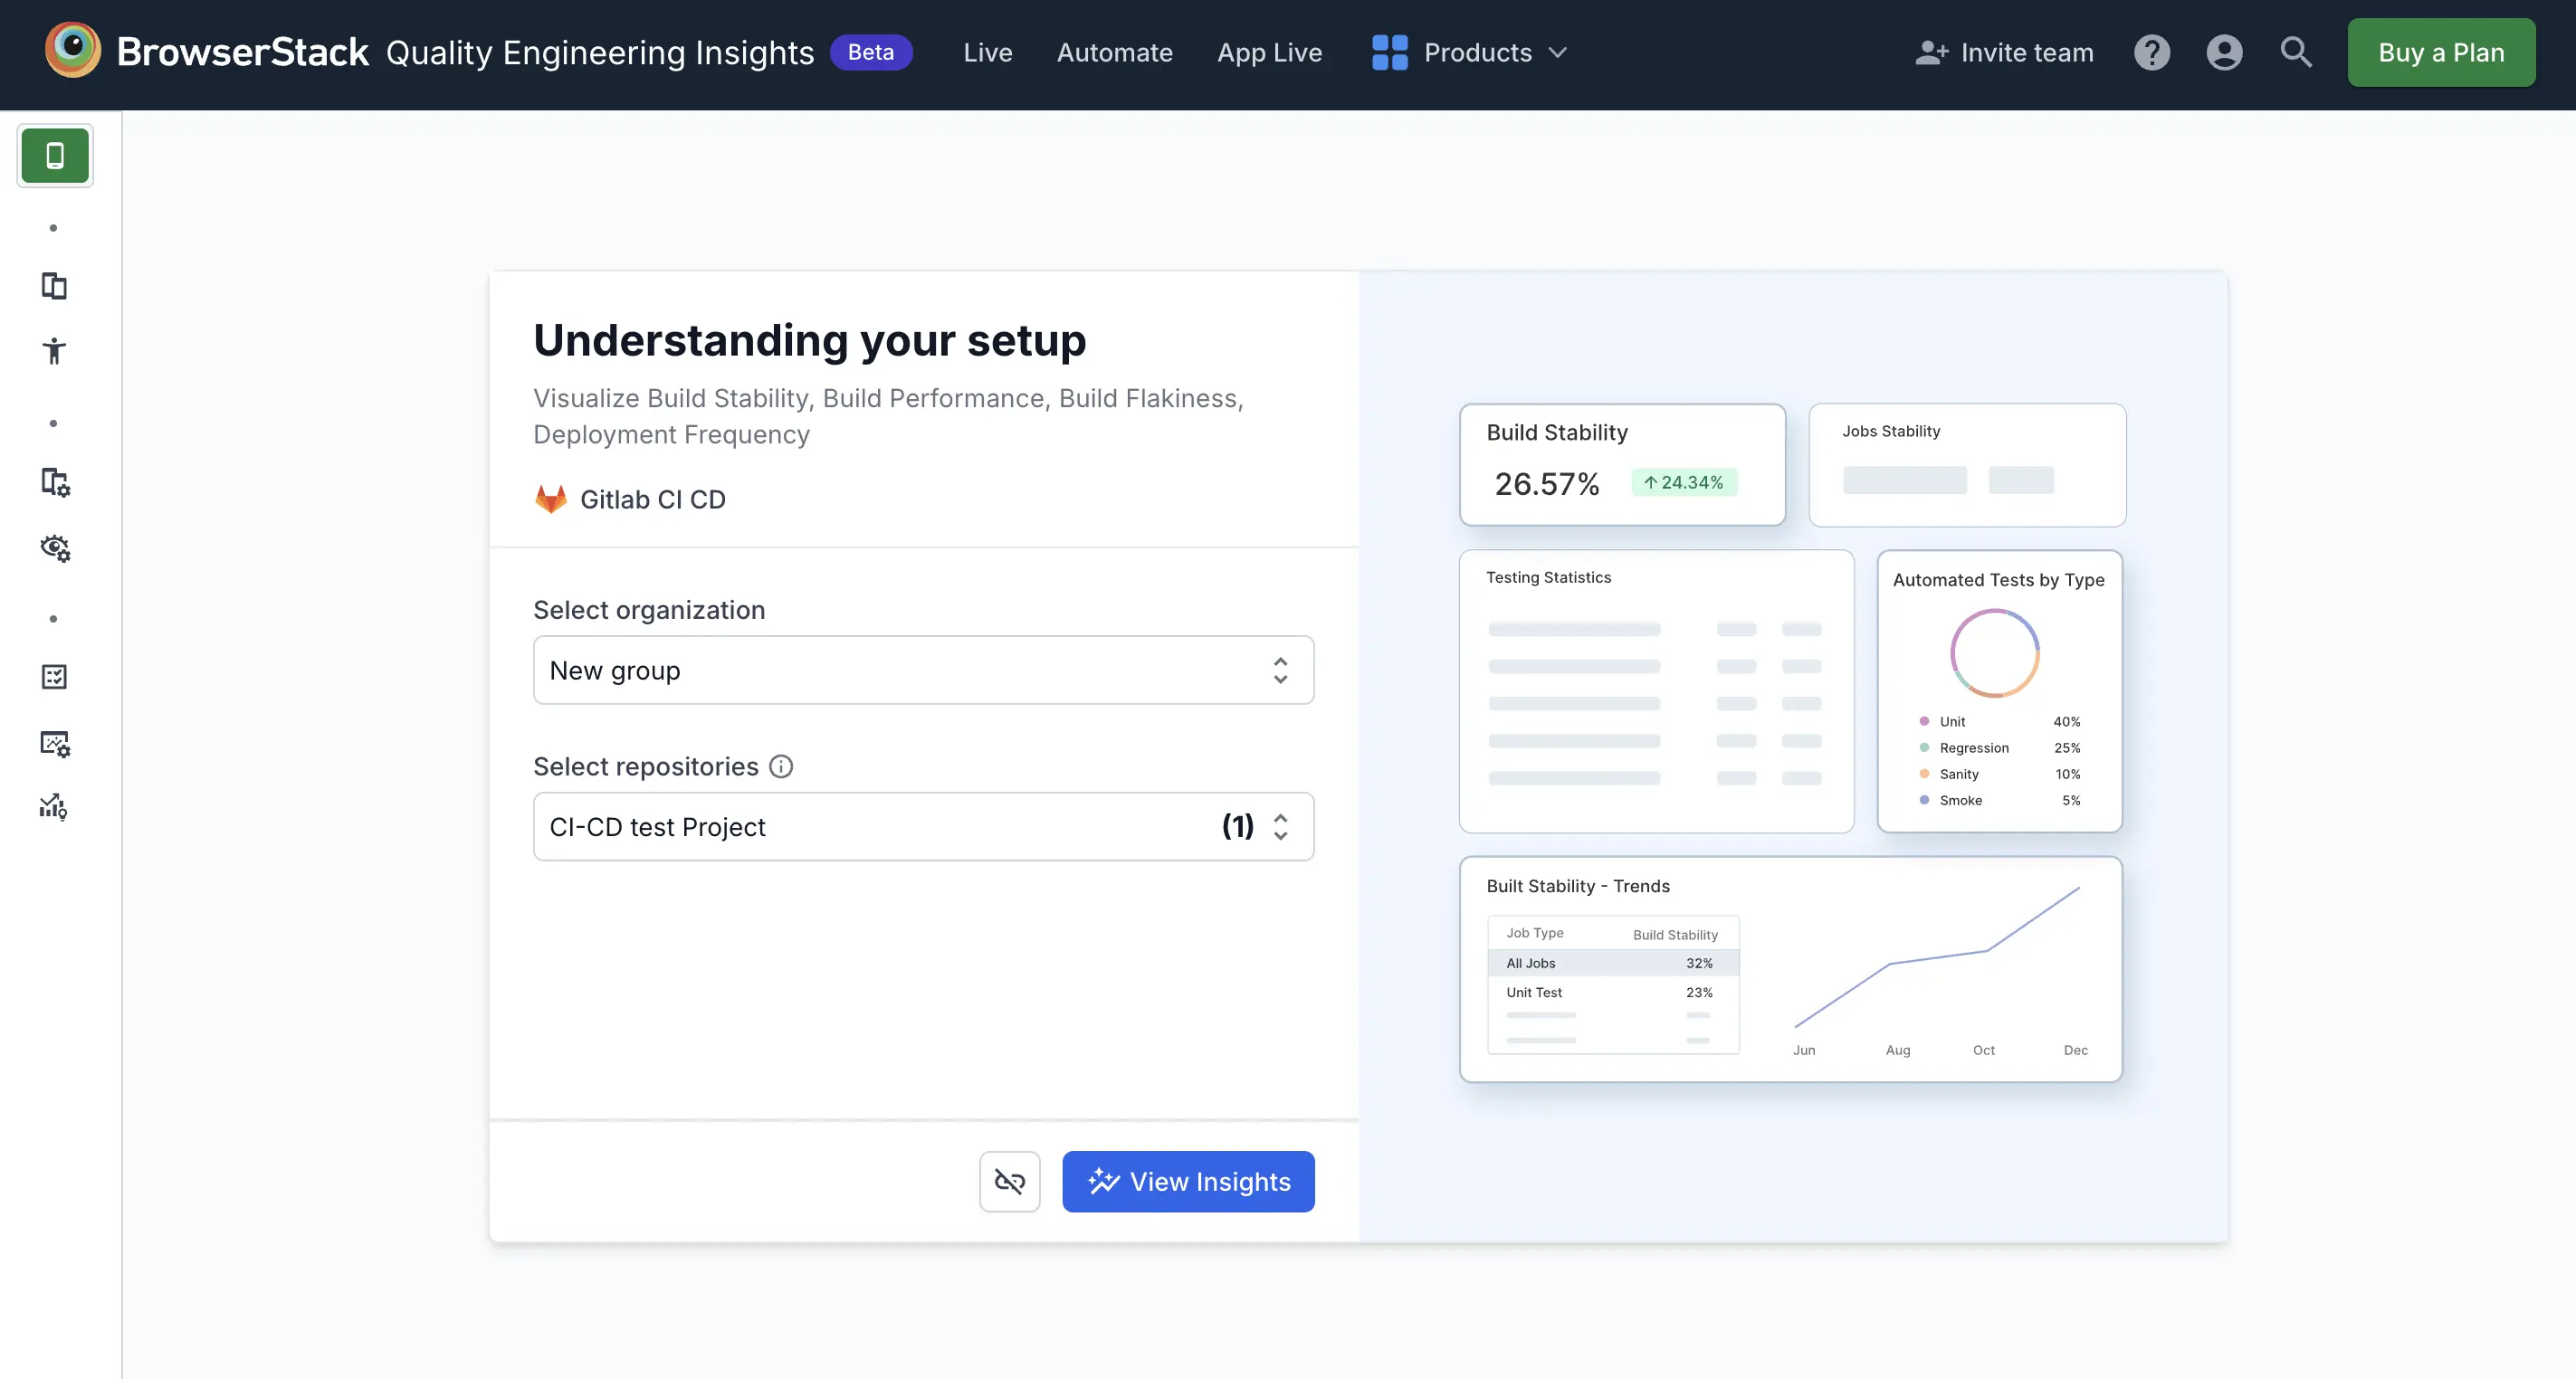This screenshot has height=1379, width=2576.
Task: Click the Invite team person-plus icon
Action: pos(1931,52)
